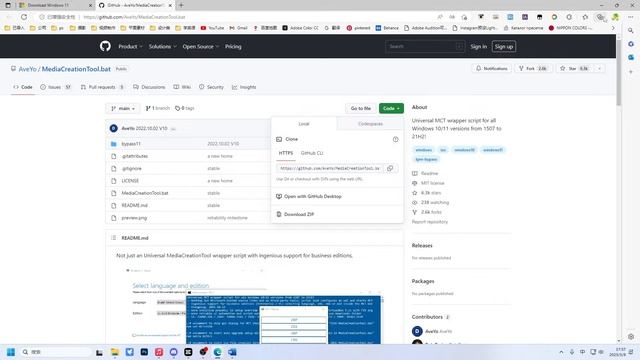This screenshot has height=360, width=640.
Task: Open the Wiki tab
Action: [182, 87]
